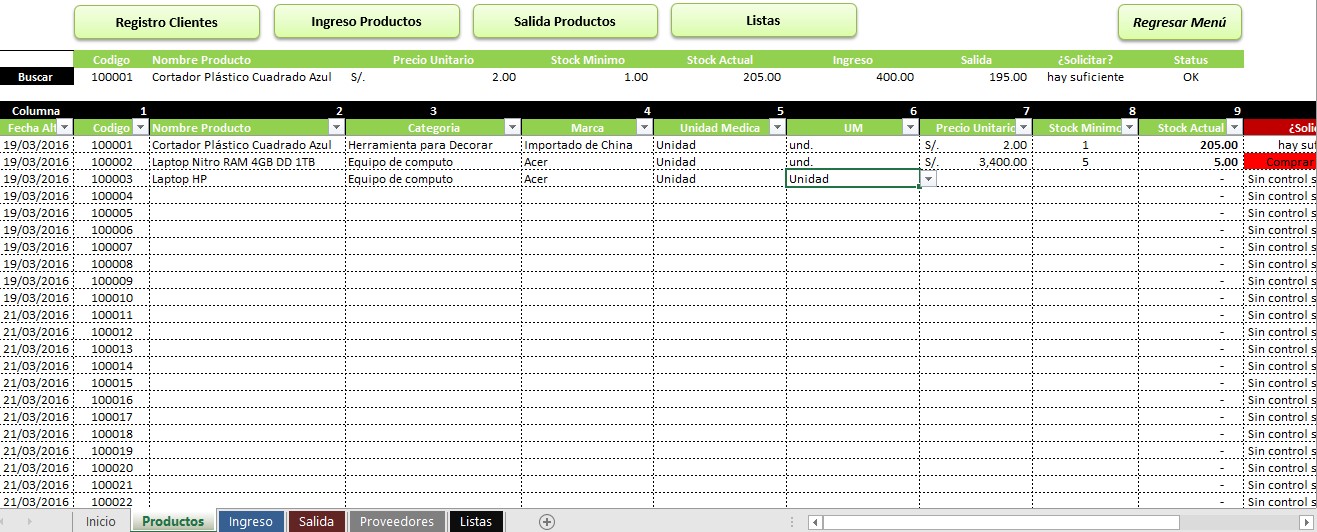Expand the Nombre Producto filter dropdown
Image resolution: width=1317 pixels, height=532 pixels.
pos(337,128)
